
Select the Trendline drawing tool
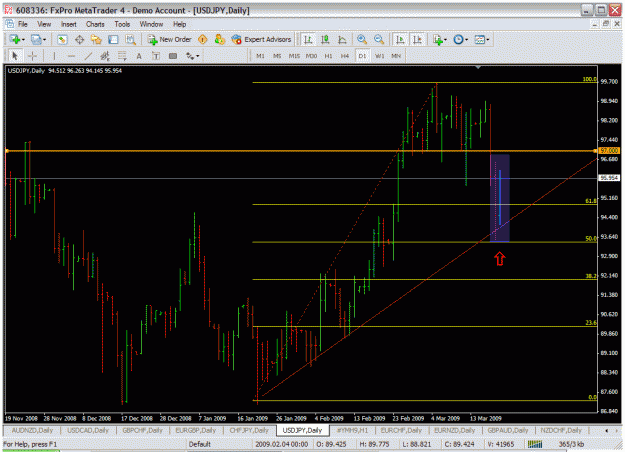point(88,56)
